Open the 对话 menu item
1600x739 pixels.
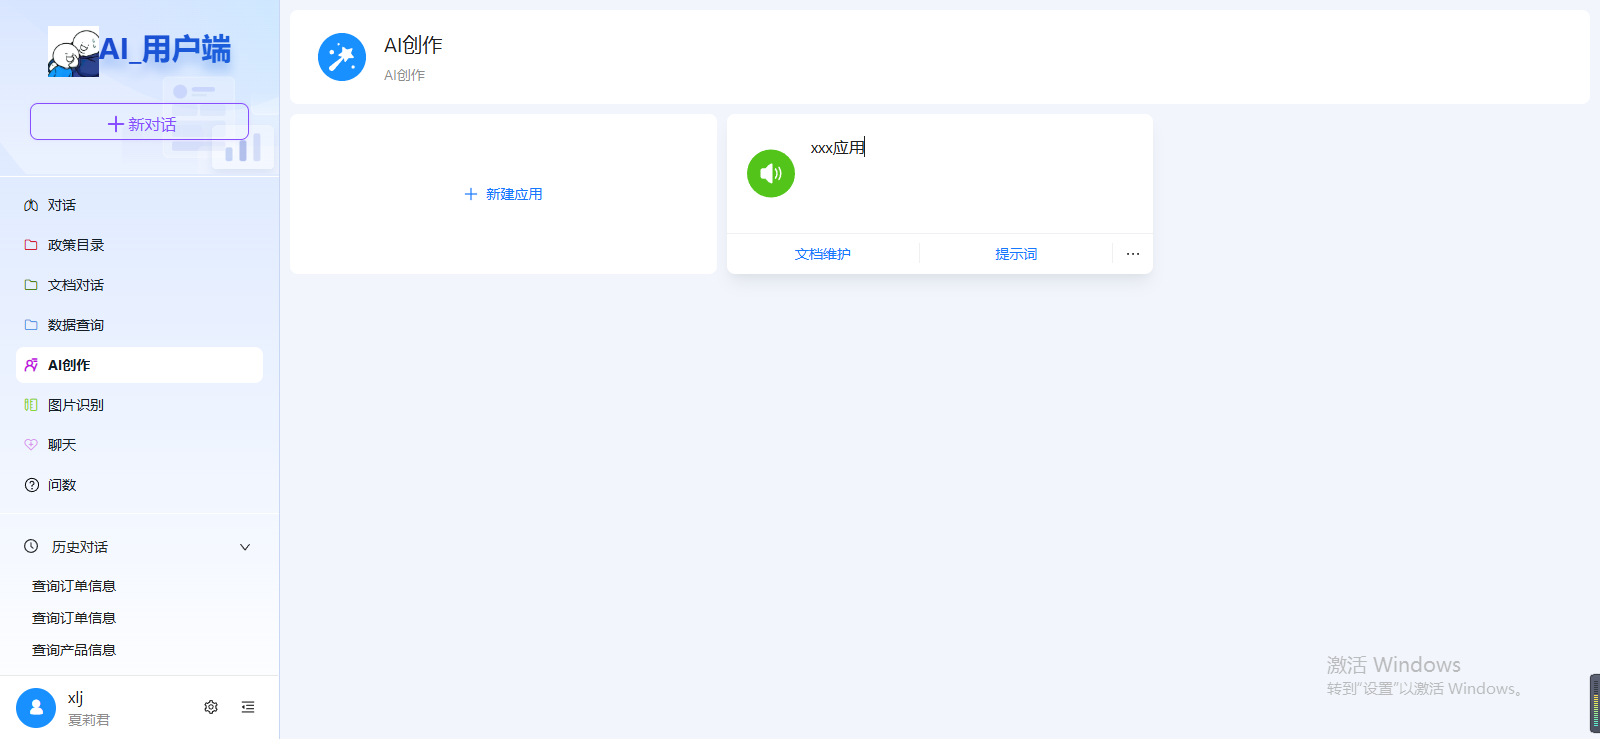pos(62,205)
